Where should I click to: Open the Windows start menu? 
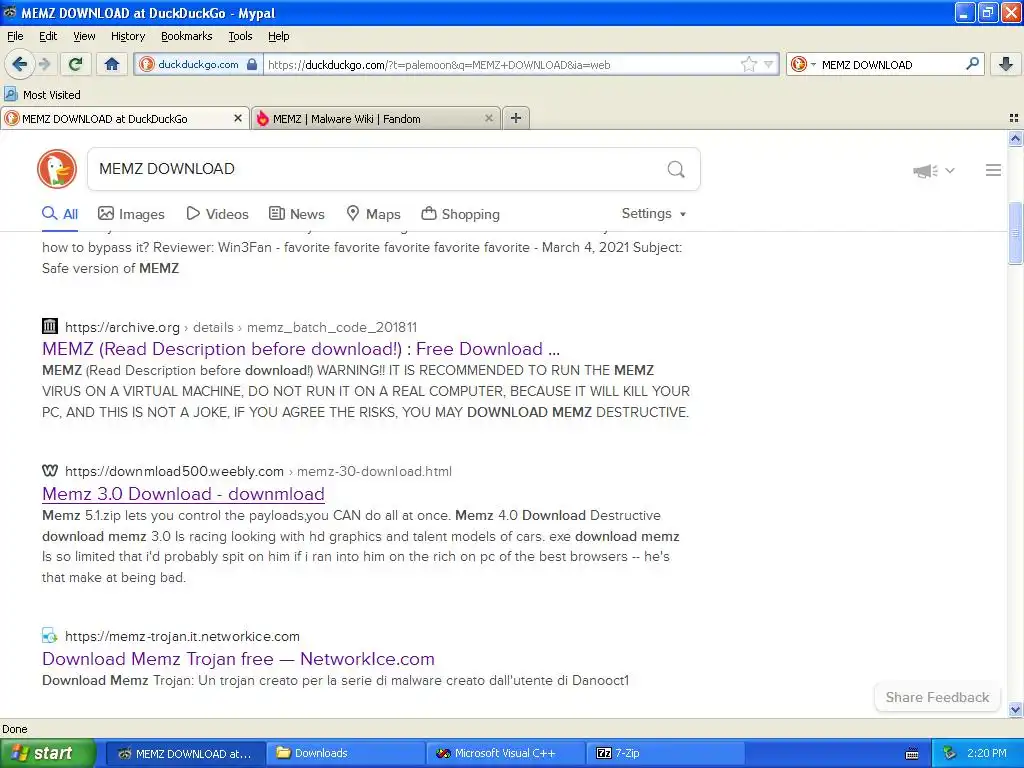47,753
